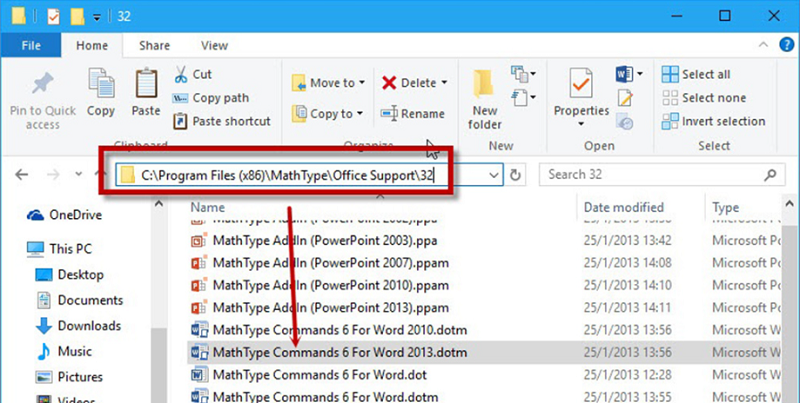This screenshot has height=403, width=800.
Task: Click the Pin to Quick access icon
Action: click(x=42, y=85)
